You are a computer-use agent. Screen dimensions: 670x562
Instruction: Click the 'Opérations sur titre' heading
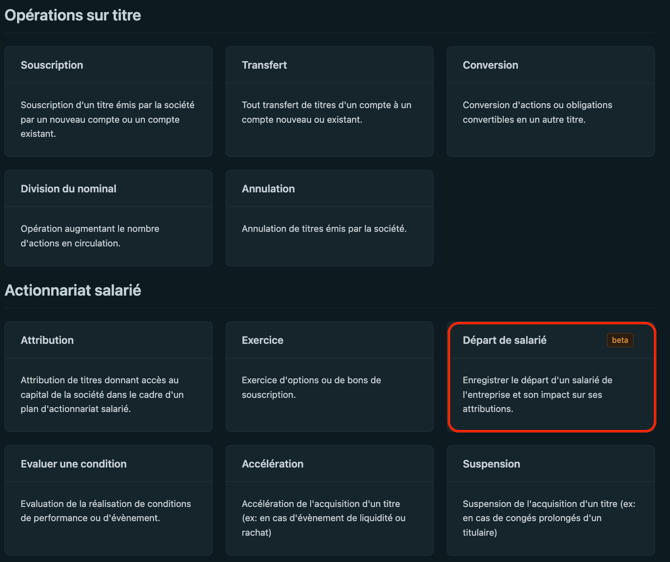(73, 15)
